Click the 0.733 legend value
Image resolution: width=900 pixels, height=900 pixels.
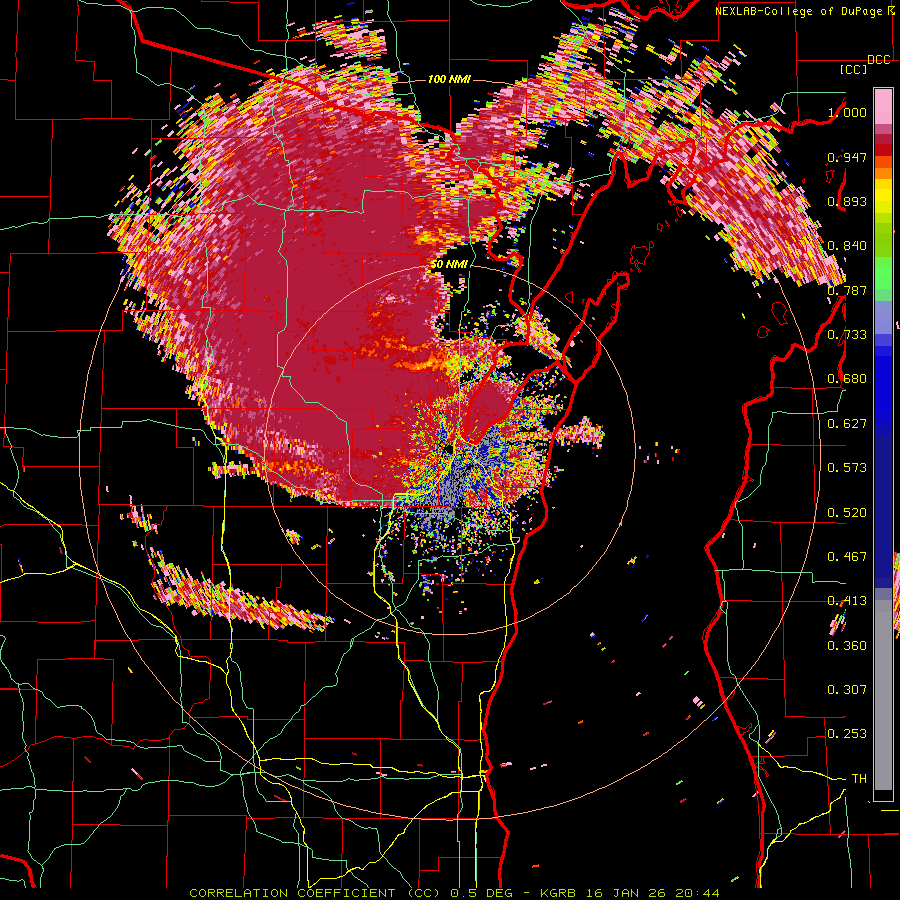[x=847, y=335]
